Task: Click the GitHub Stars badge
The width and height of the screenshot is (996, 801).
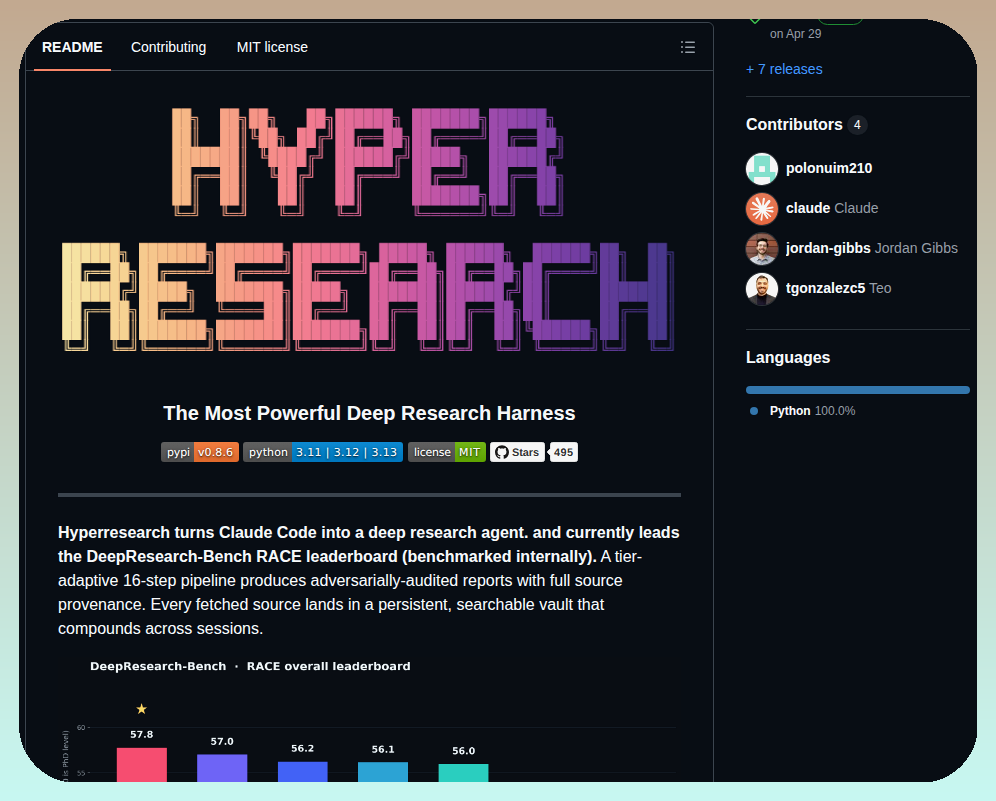Action: (x=517, y=452)
